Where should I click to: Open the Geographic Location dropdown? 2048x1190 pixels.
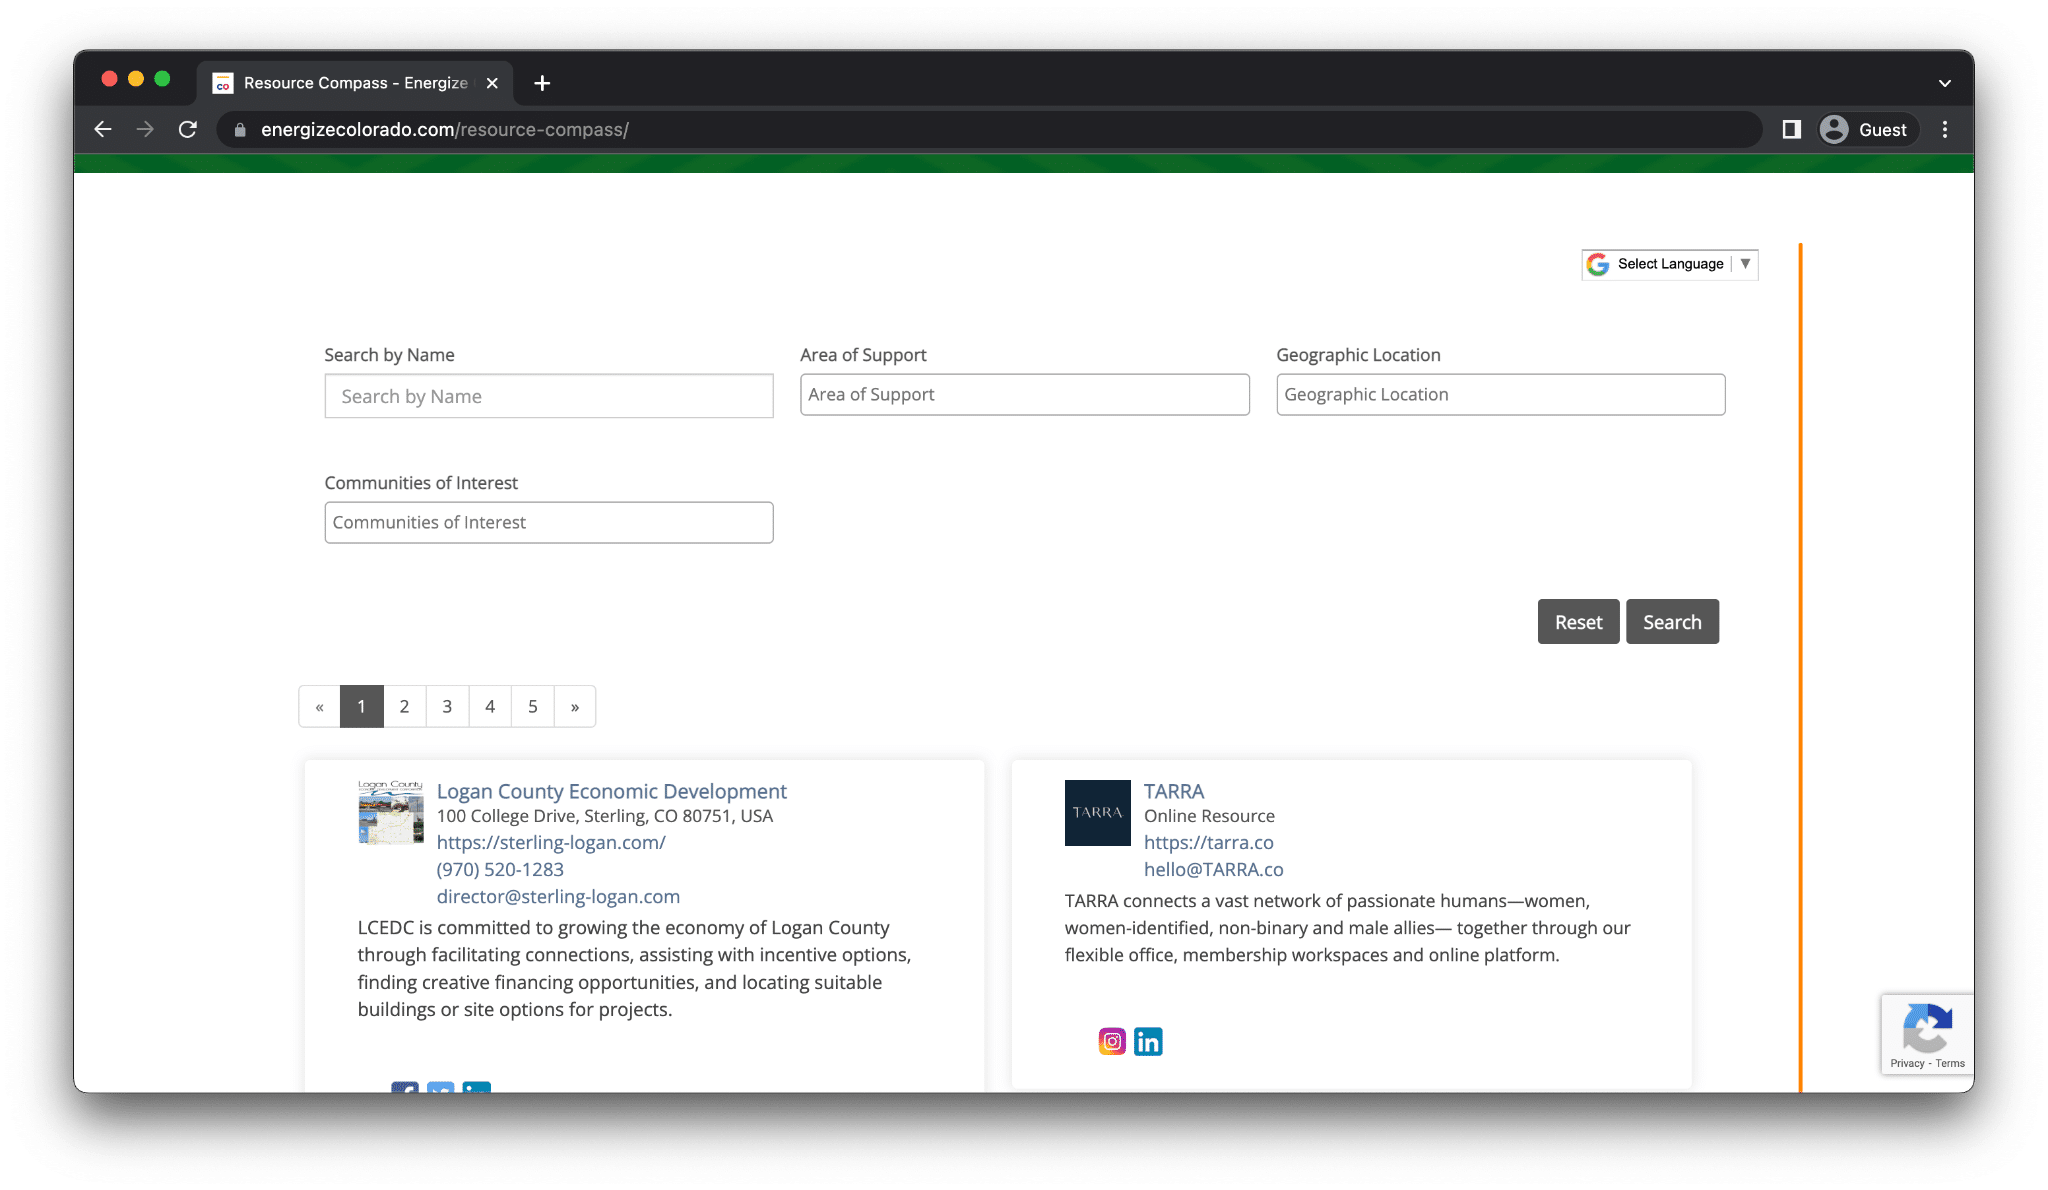point(1500,394)
